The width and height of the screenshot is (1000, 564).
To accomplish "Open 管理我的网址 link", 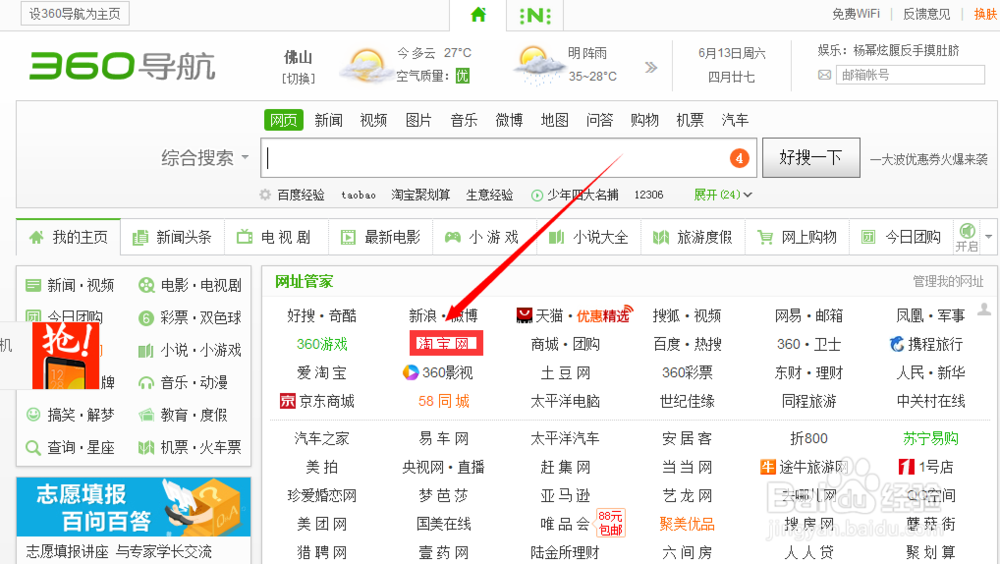I will (948, 281).
